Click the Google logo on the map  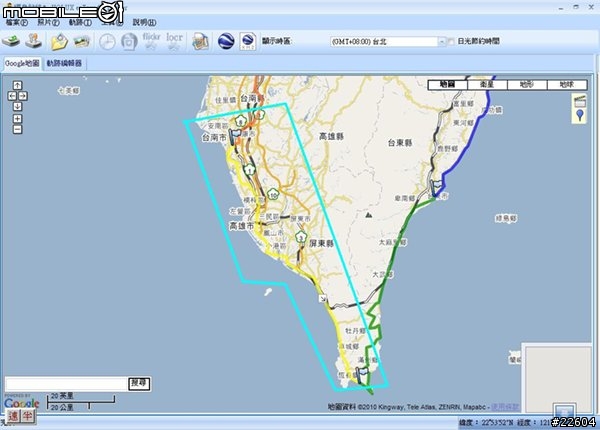[21, 402]
